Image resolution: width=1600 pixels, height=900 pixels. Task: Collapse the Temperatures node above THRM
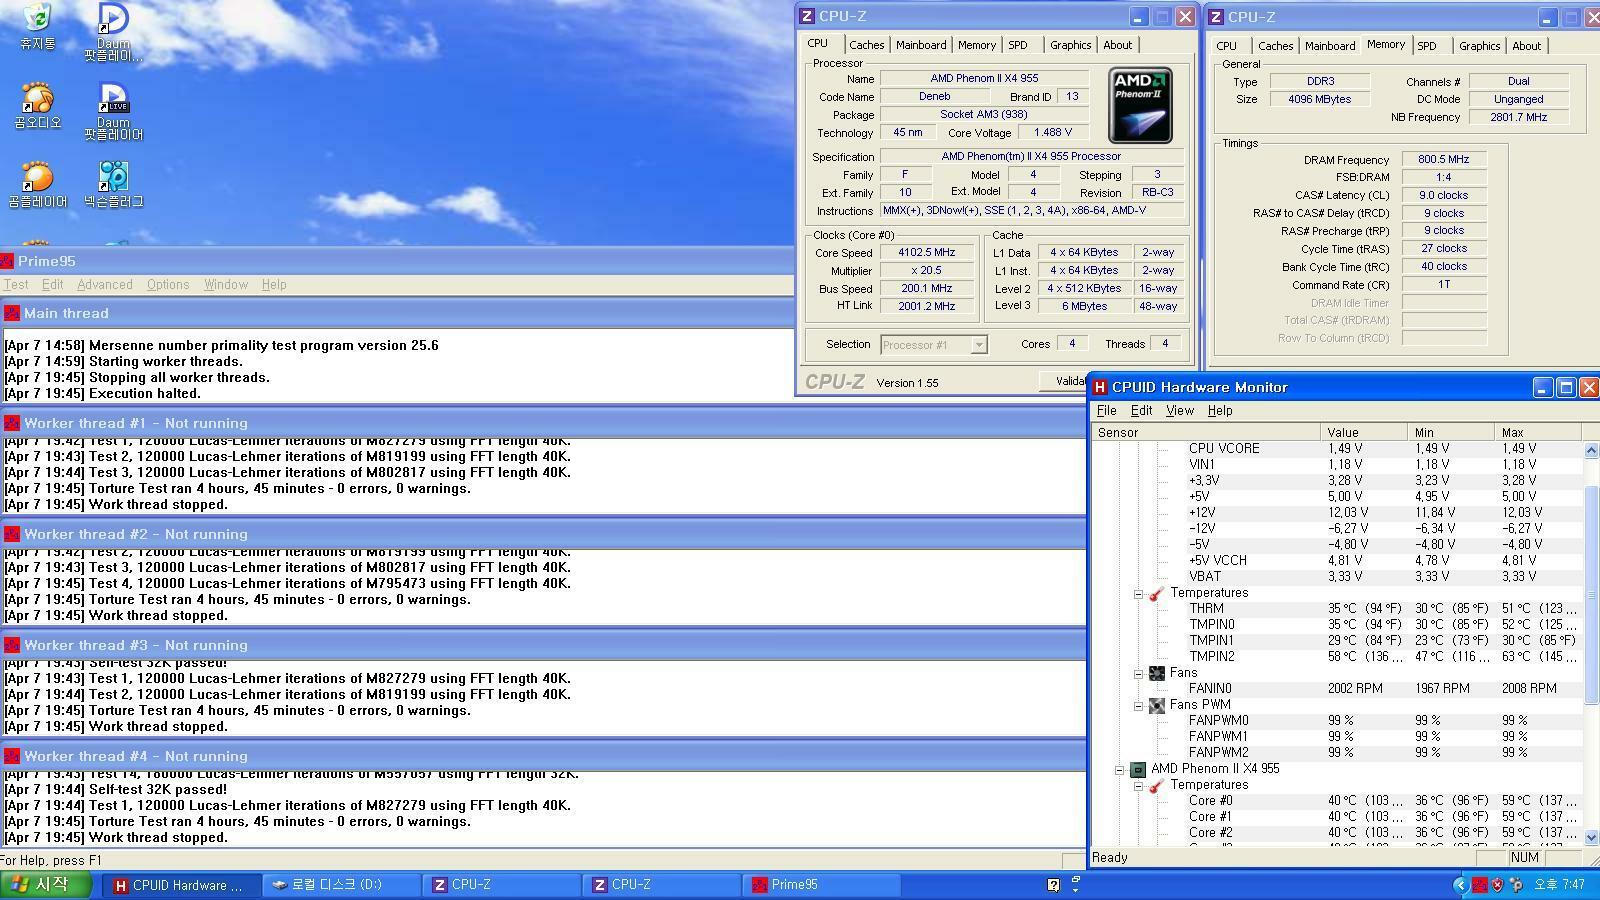click(x=1138, y=593)
